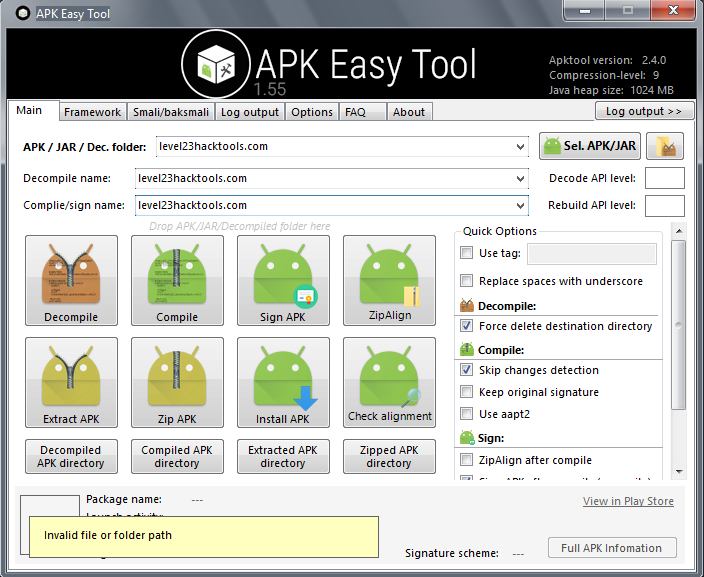Check ZipAlign after compile
704x577 pixels.
point(466,460)
